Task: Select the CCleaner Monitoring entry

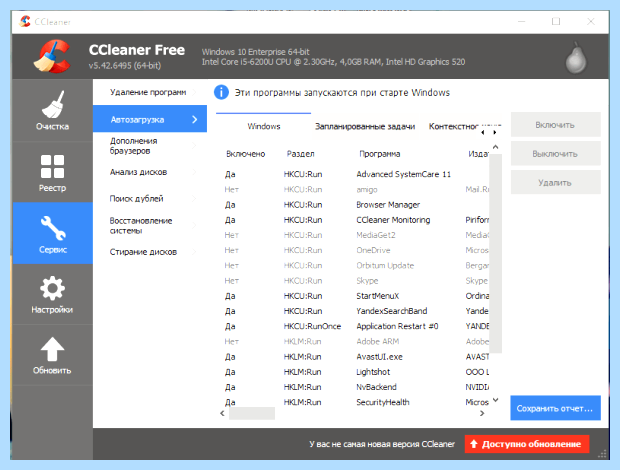Action: point(356,220)
